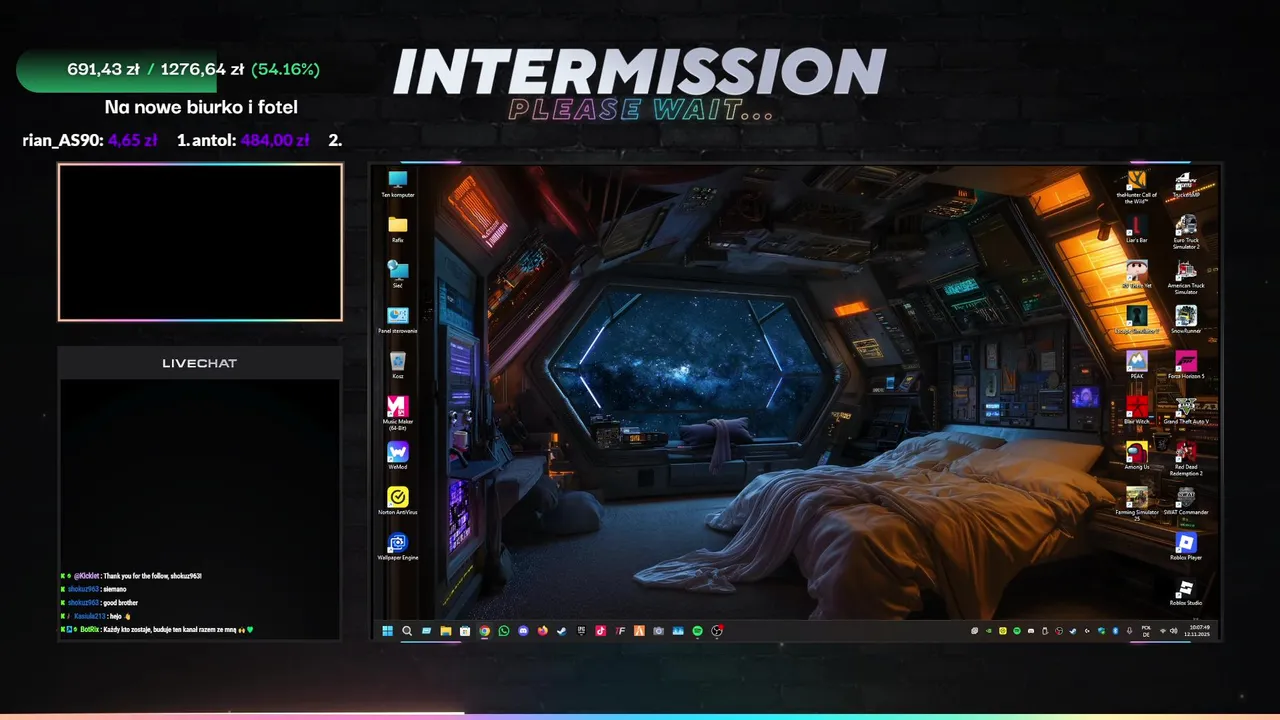The width and height of the screenshot is (1280, 720).
Task: Open Firefox from the taskbar
Action: [x=543, y=631]
